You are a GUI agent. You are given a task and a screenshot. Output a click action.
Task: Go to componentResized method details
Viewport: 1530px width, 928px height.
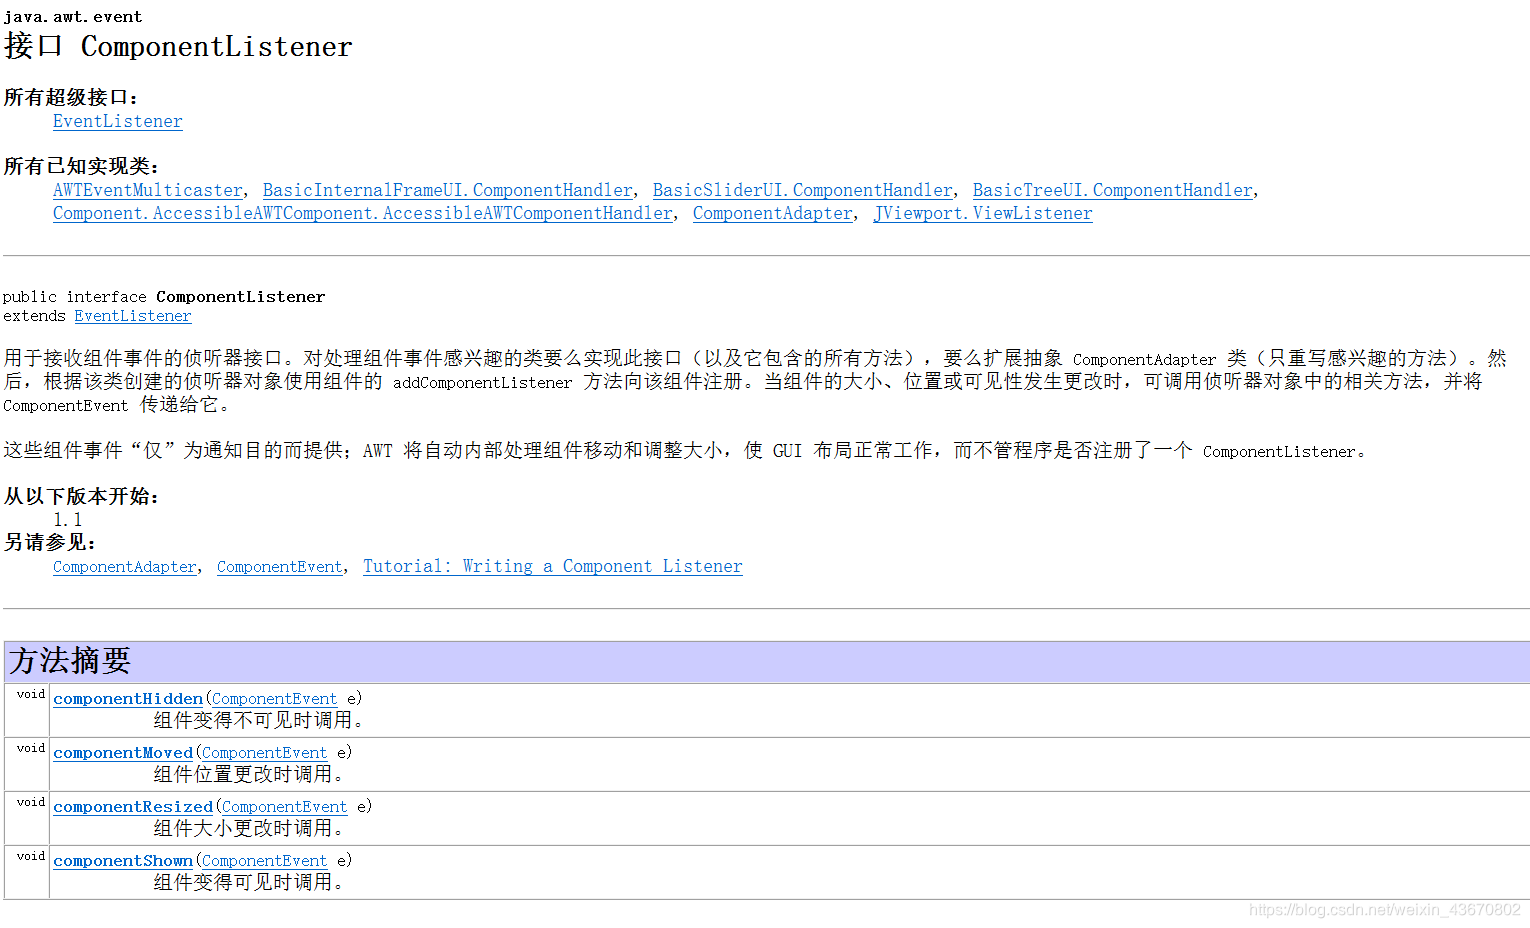[x=133, y=807]
